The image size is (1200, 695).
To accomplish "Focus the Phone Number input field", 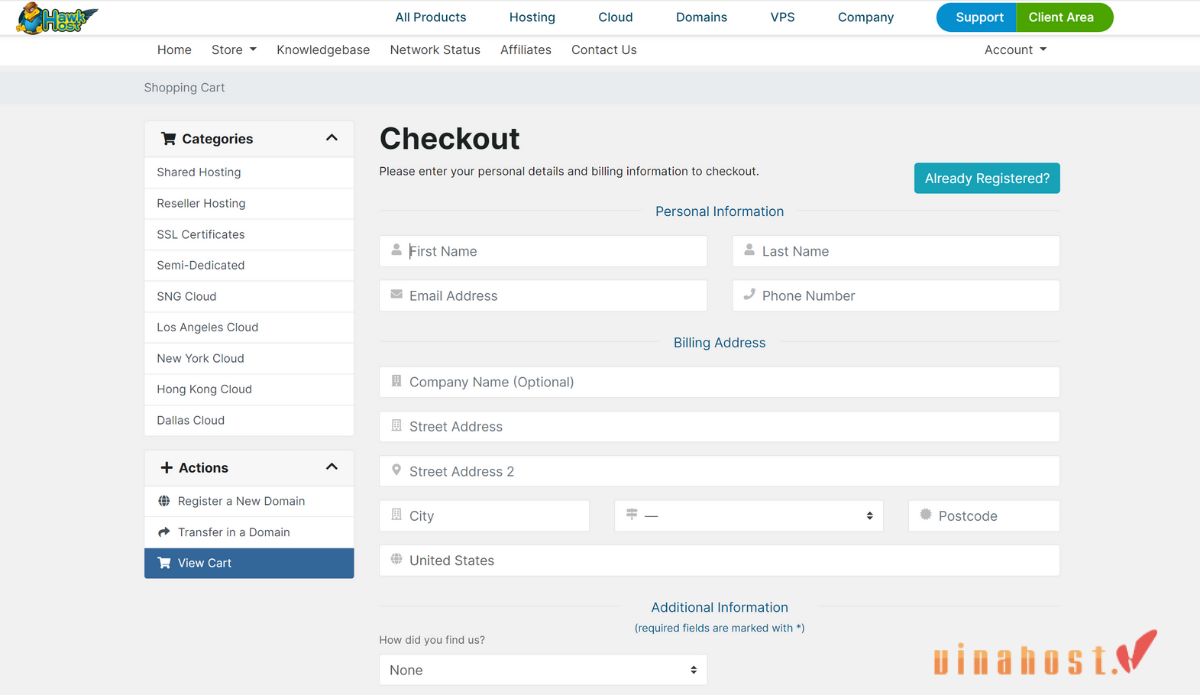I will click(x=896, y=295).
